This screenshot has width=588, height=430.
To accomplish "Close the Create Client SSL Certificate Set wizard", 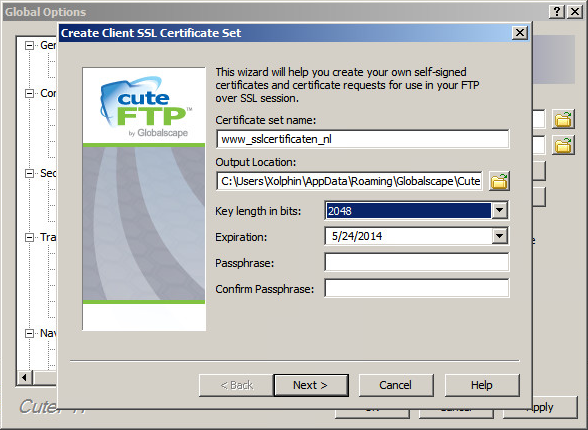I will click(x=520, y=33).
